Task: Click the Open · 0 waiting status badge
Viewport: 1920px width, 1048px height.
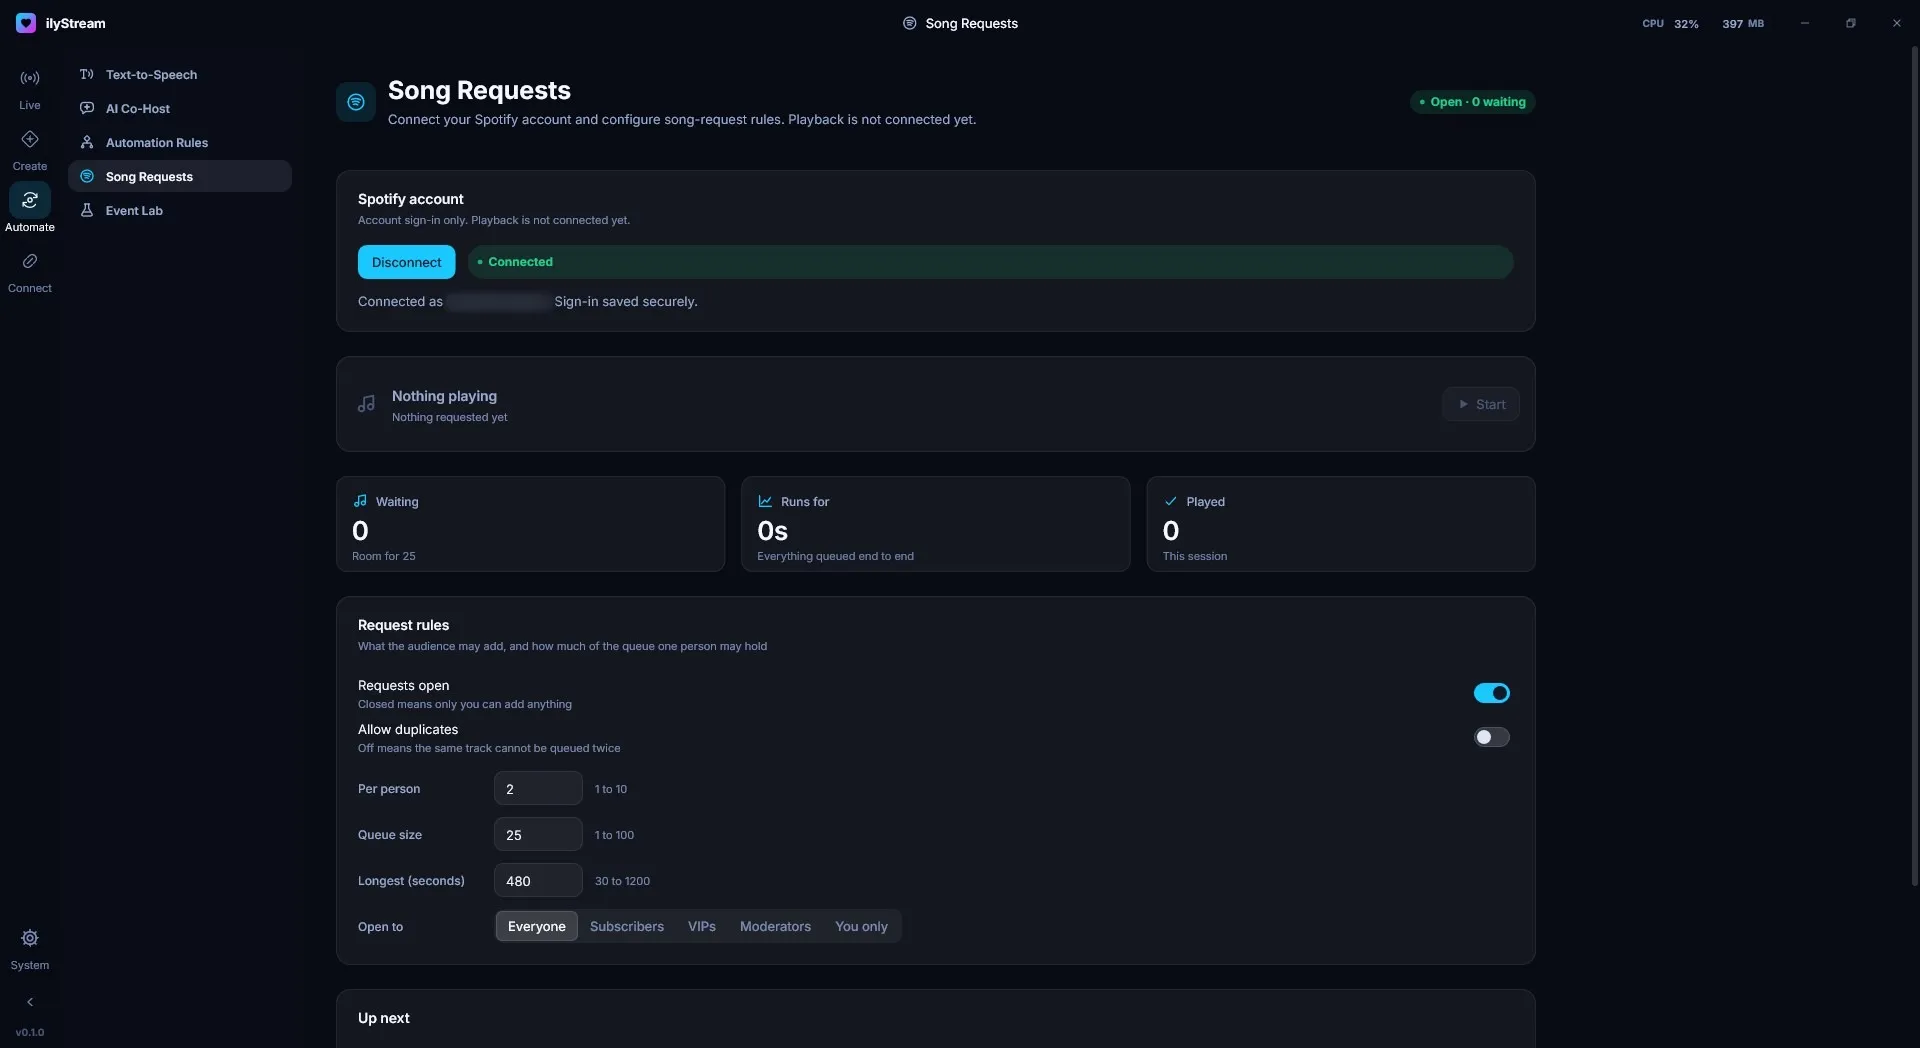Action: [x=1472, y=102]
